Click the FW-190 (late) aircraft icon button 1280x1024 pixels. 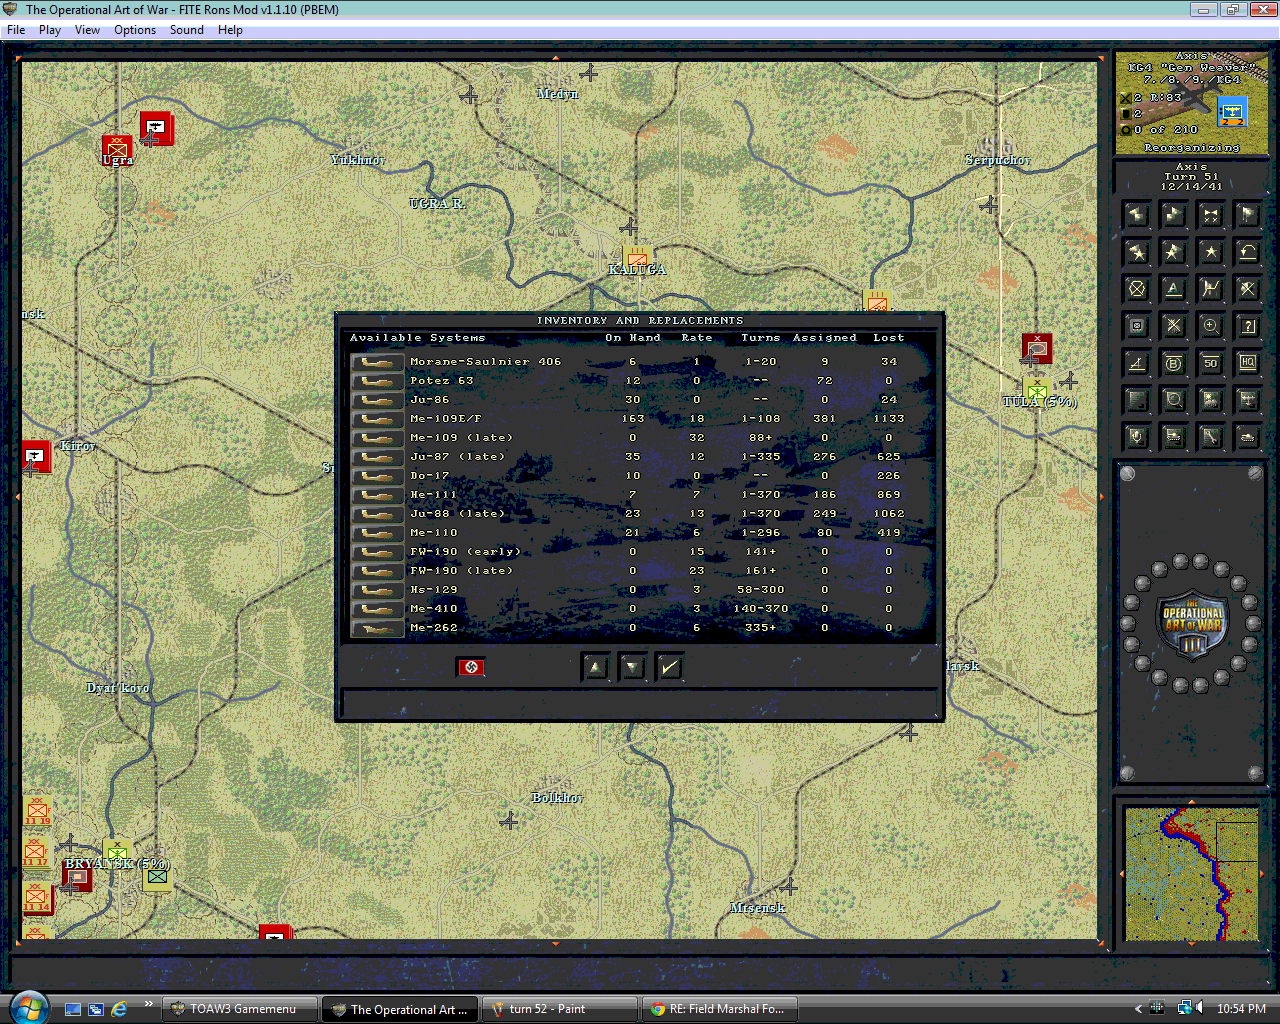pyautogui.click(x=377, y=571)
